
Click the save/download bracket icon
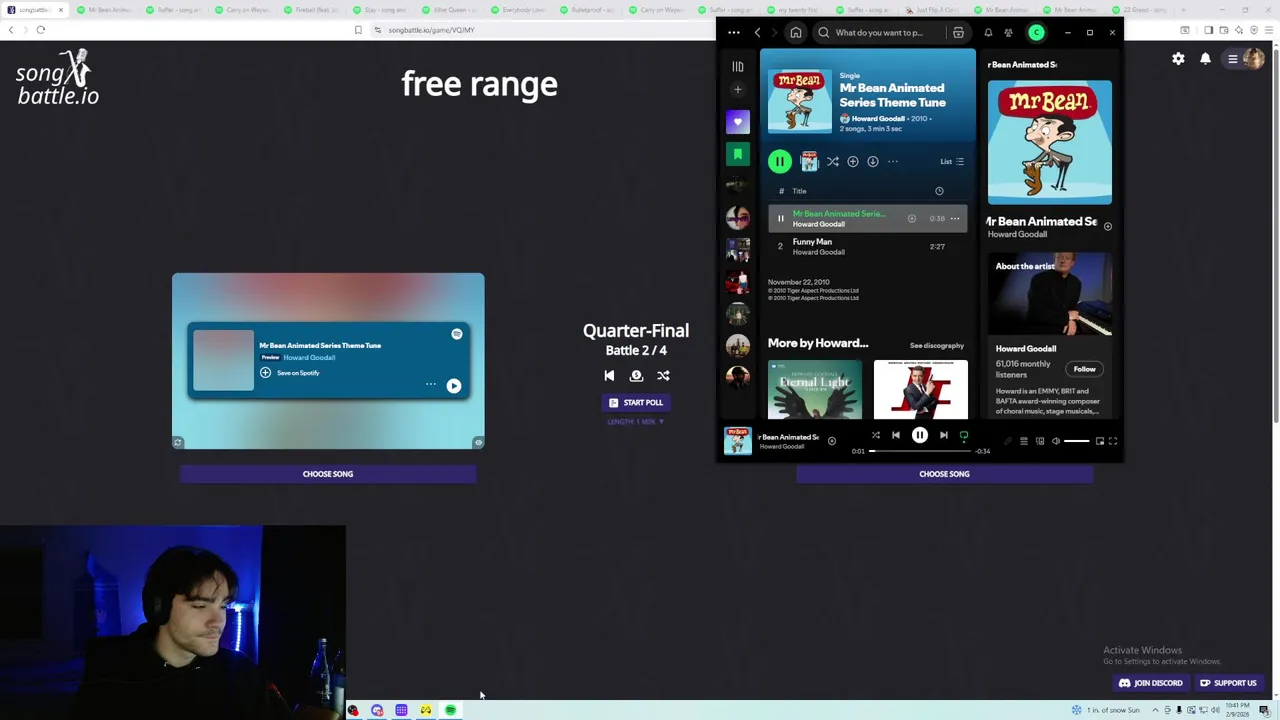pyautogui.click(x=636, y=376)
